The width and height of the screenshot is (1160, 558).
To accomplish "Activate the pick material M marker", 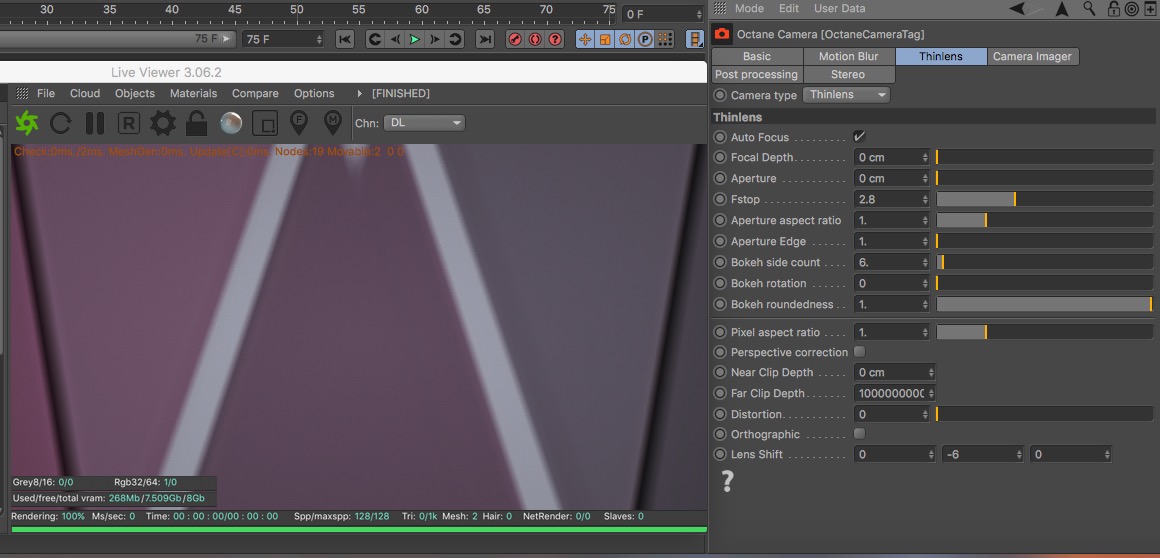I will pyautogui.click(x=333, y=123).
